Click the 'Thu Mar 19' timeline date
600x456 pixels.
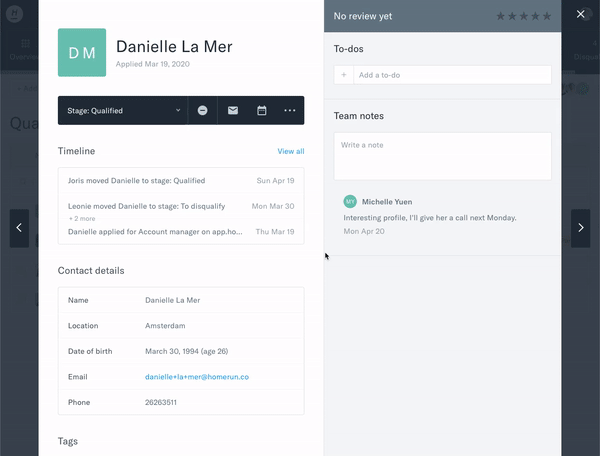pos(275,232)
